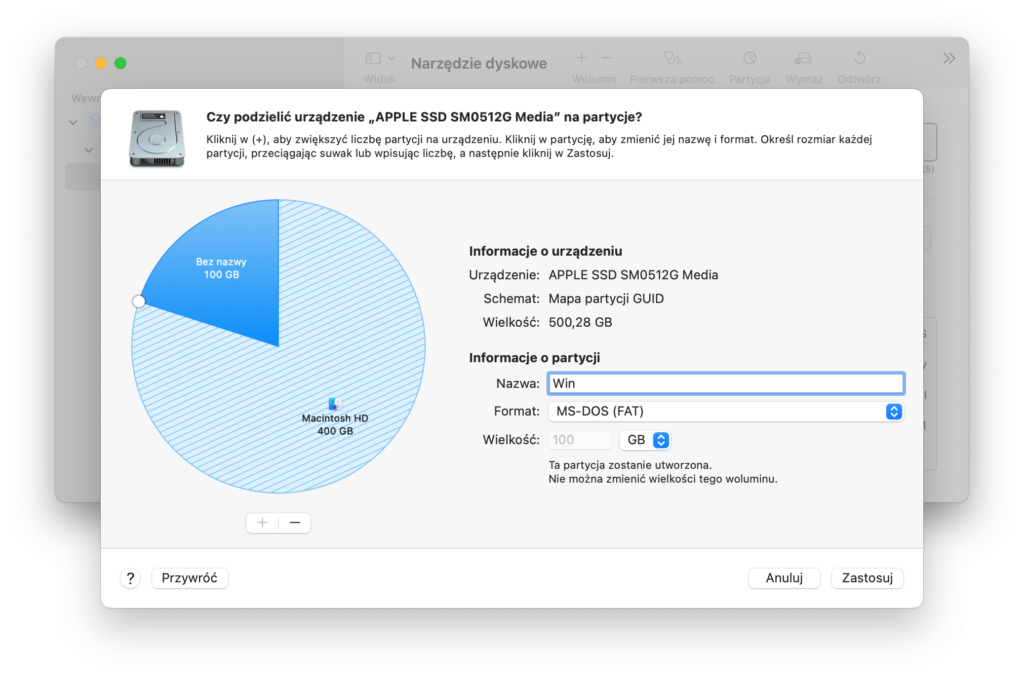
Task: Click the yellow minimize window button
Action: (x=101, y=63)
